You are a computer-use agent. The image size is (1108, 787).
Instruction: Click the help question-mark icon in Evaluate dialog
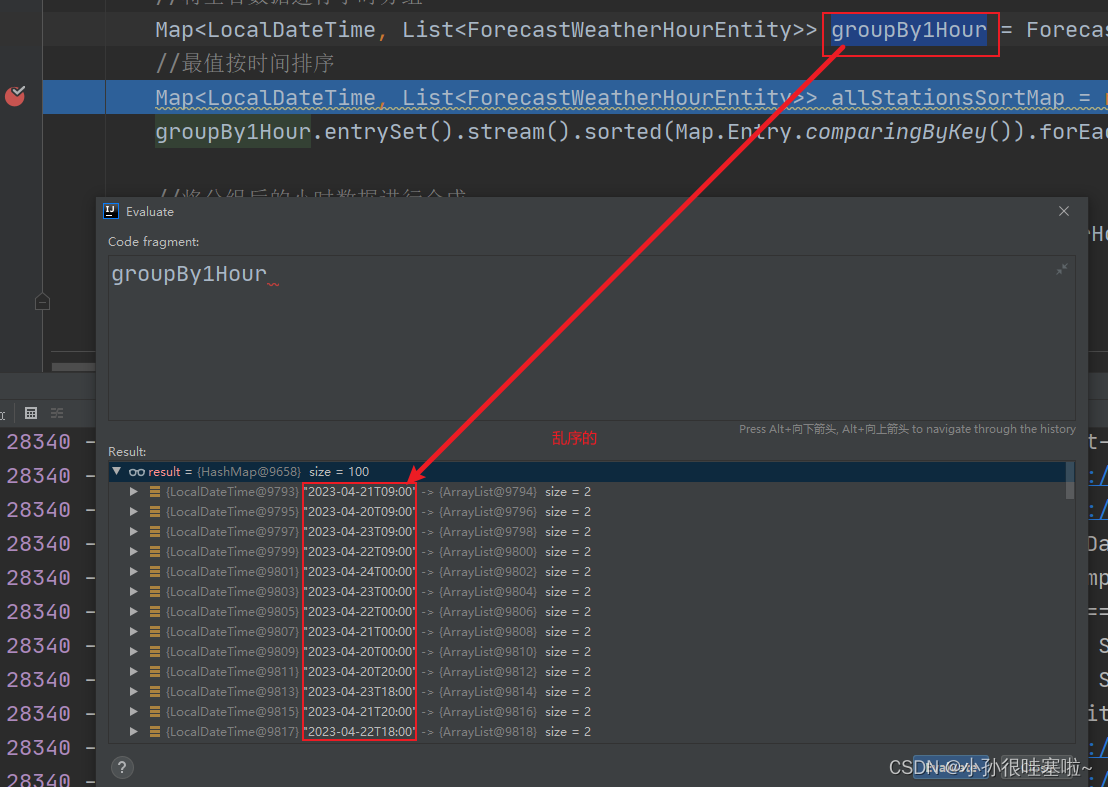point(122,767)
